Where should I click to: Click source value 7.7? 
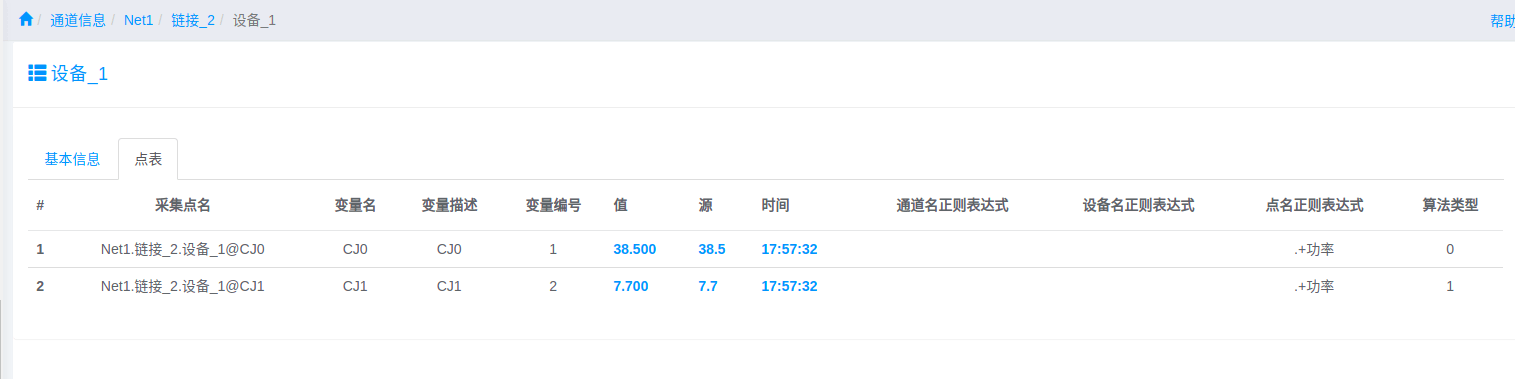tap(708, 286)
